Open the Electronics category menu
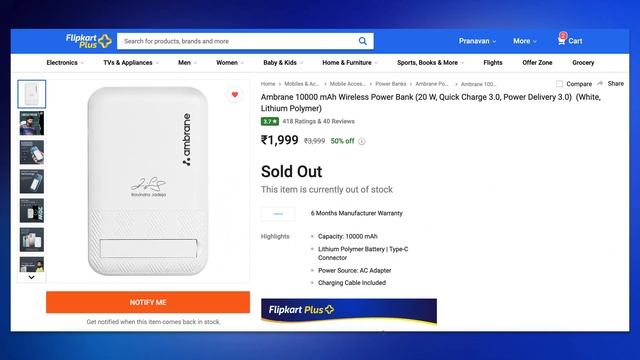Viewport: 640px width, 360px height. click(65, 62)
